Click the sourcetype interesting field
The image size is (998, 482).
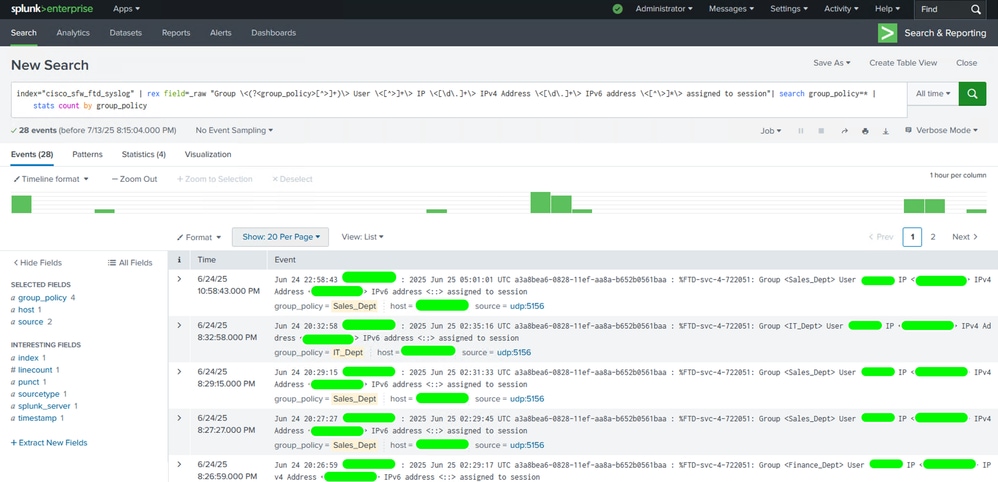(x=39, y=394)
